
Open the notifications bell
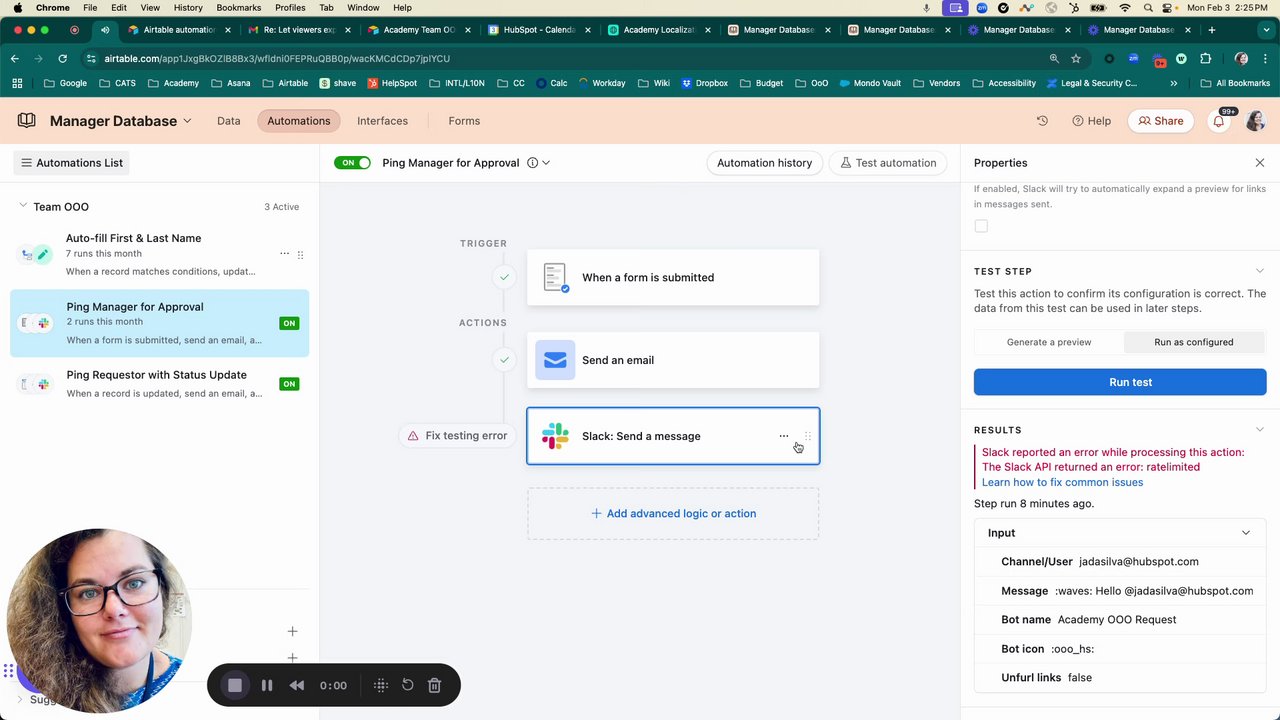pos(1218,121)
